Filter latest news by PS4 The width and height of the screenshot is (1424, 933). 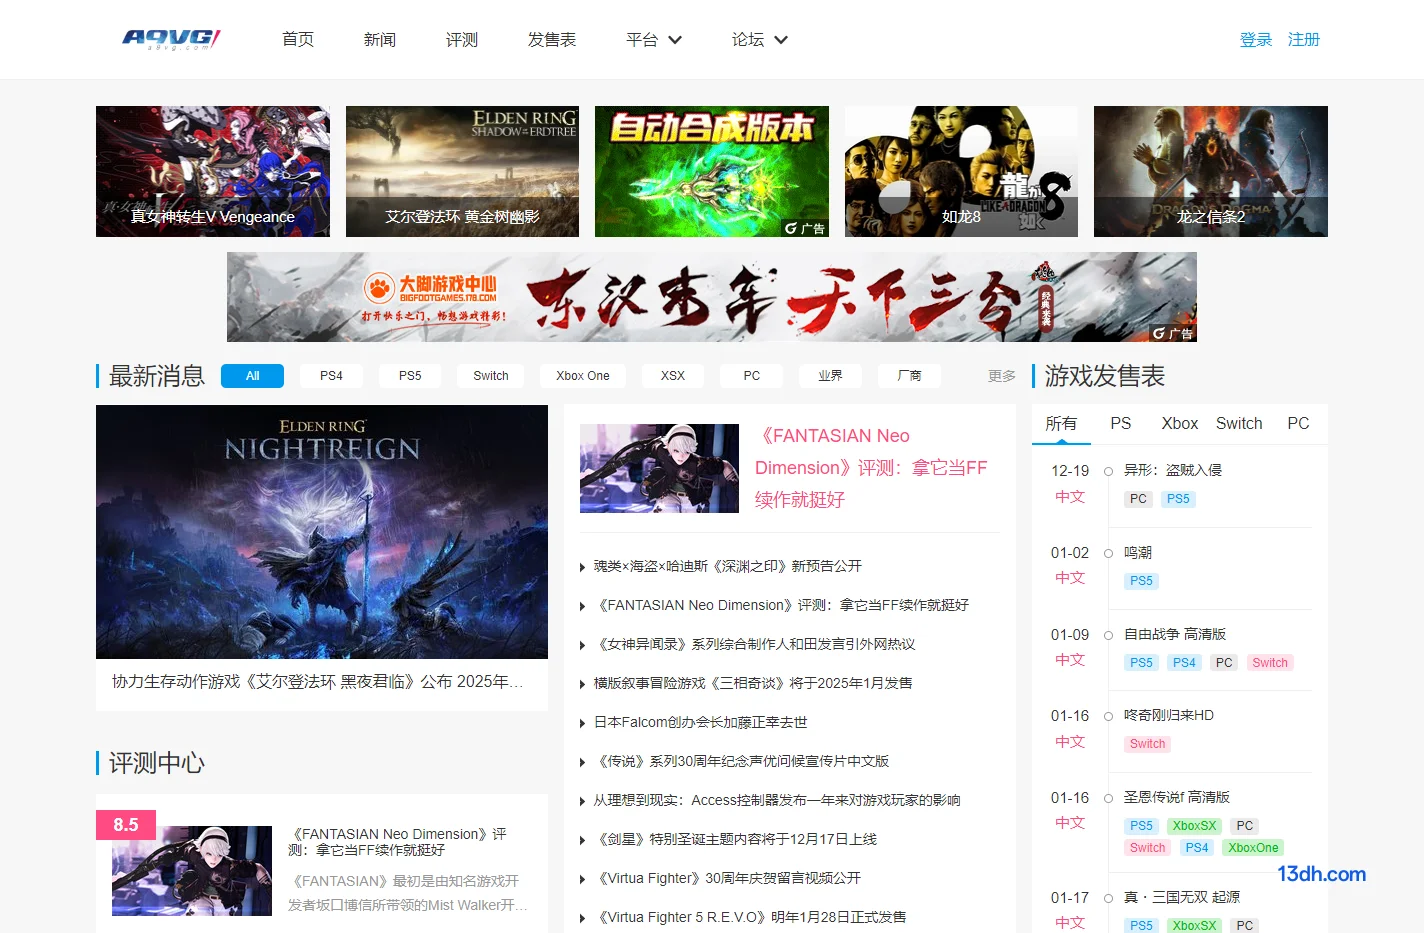(x=331, y=376)
